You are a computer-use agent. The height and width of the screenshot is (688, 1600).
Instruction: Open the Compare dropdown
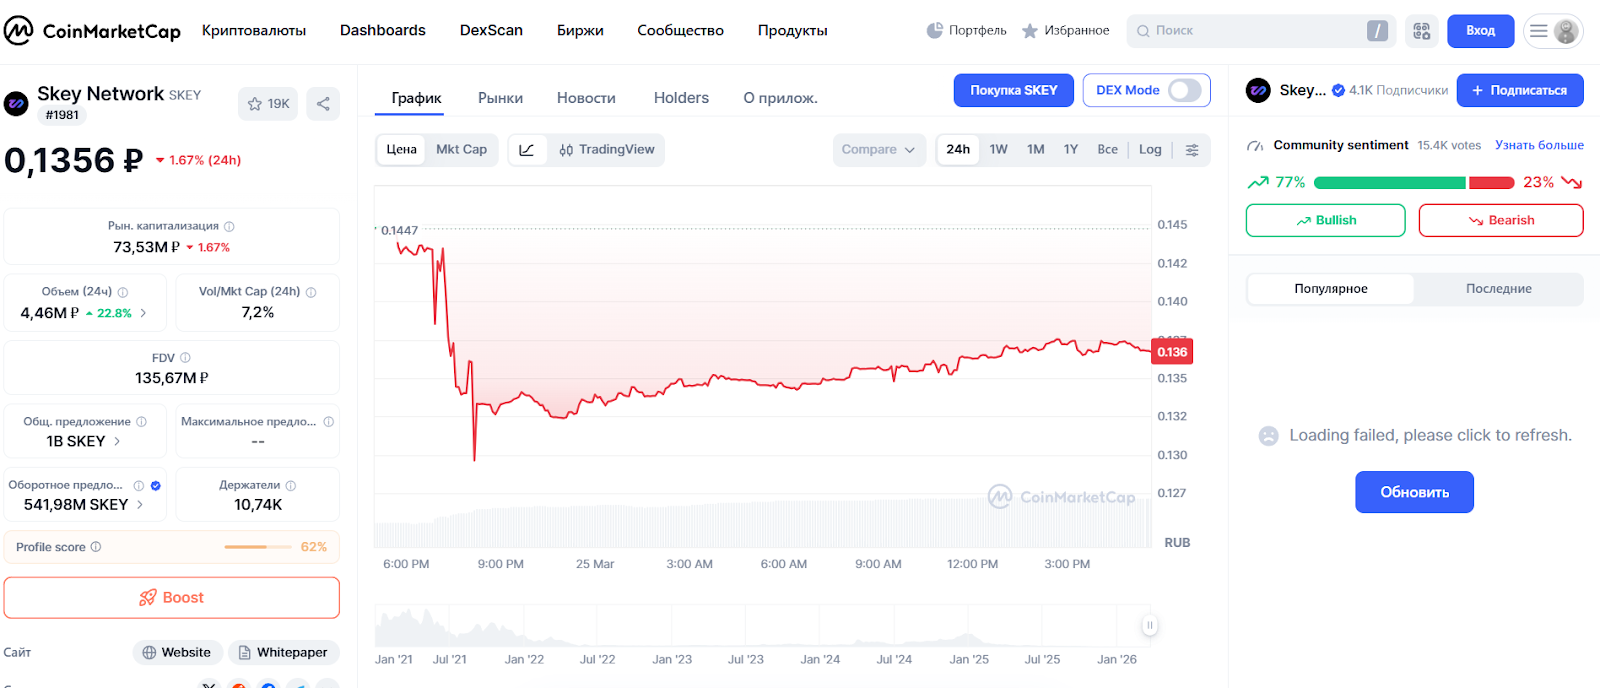[878, 150]
